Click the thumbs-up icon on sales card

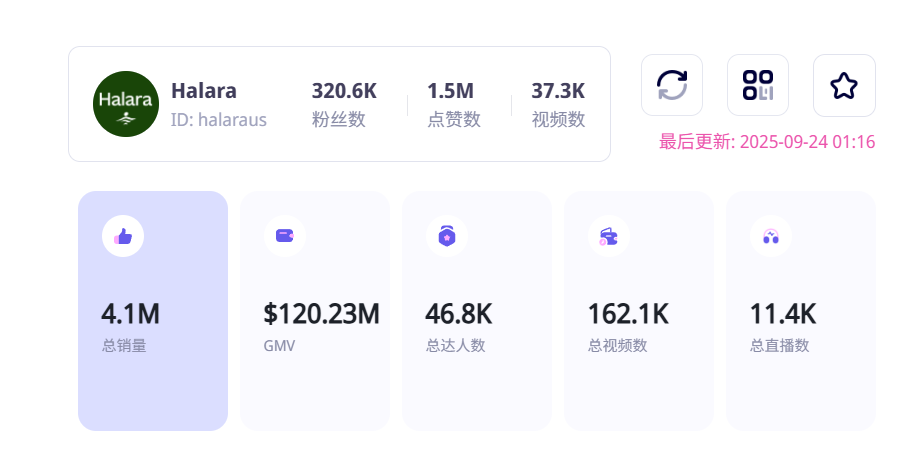point(123,236)
